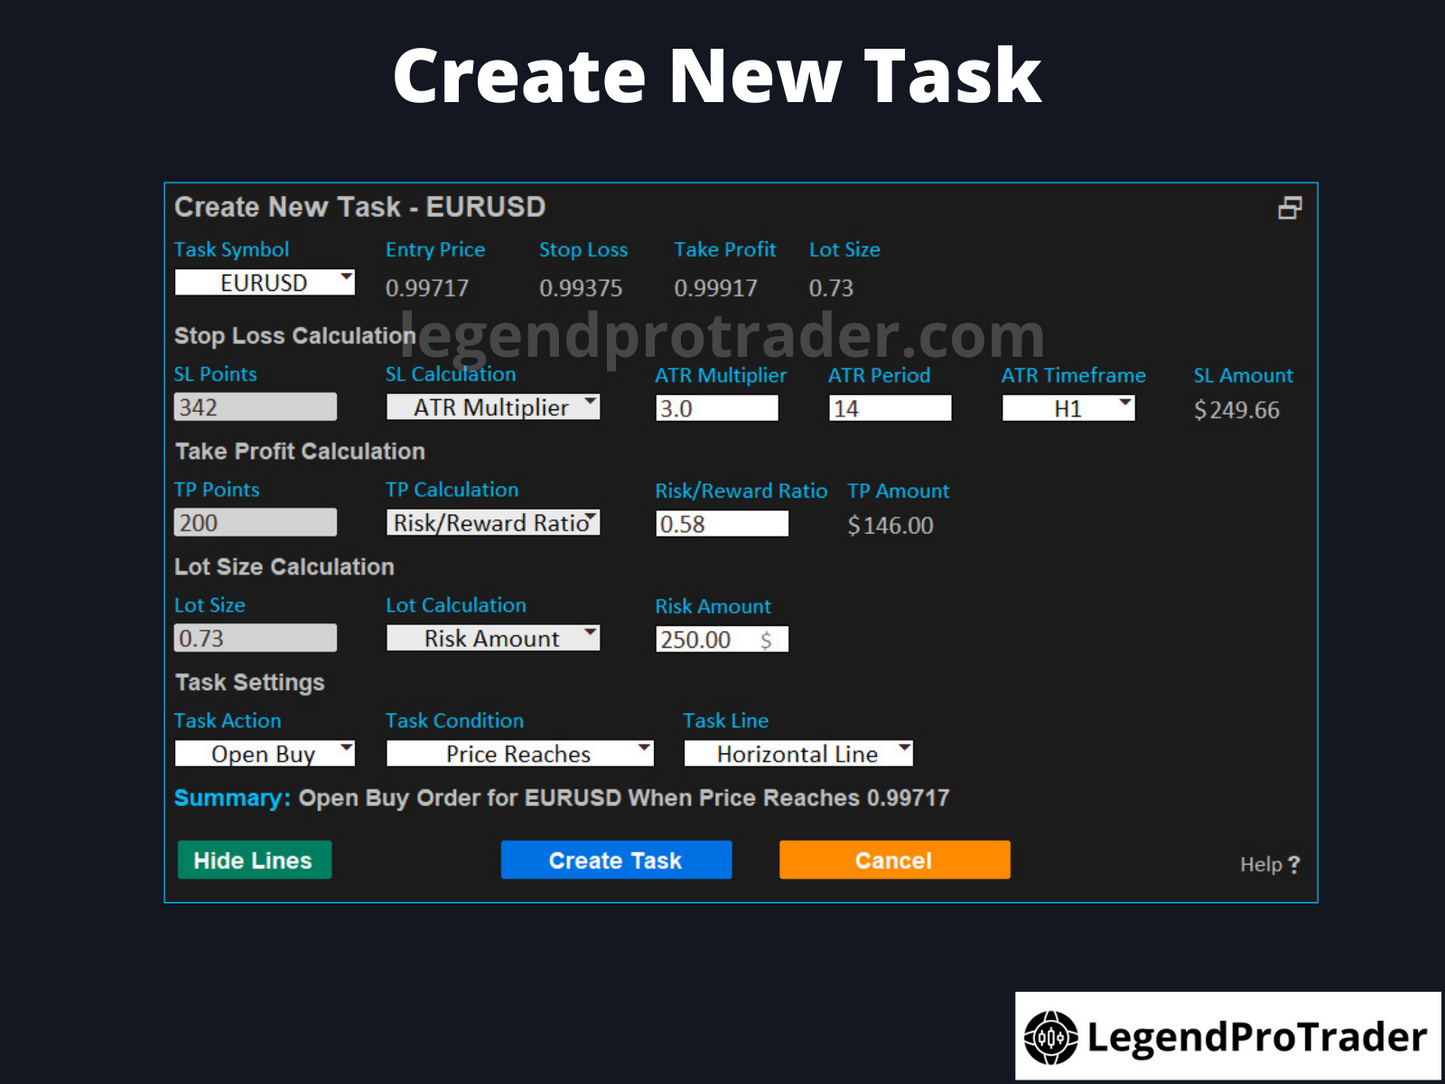This screenshot has width=1445, height=1084.
Task: Click the Help question mark icon
Action: click(x=1294, y=865)
